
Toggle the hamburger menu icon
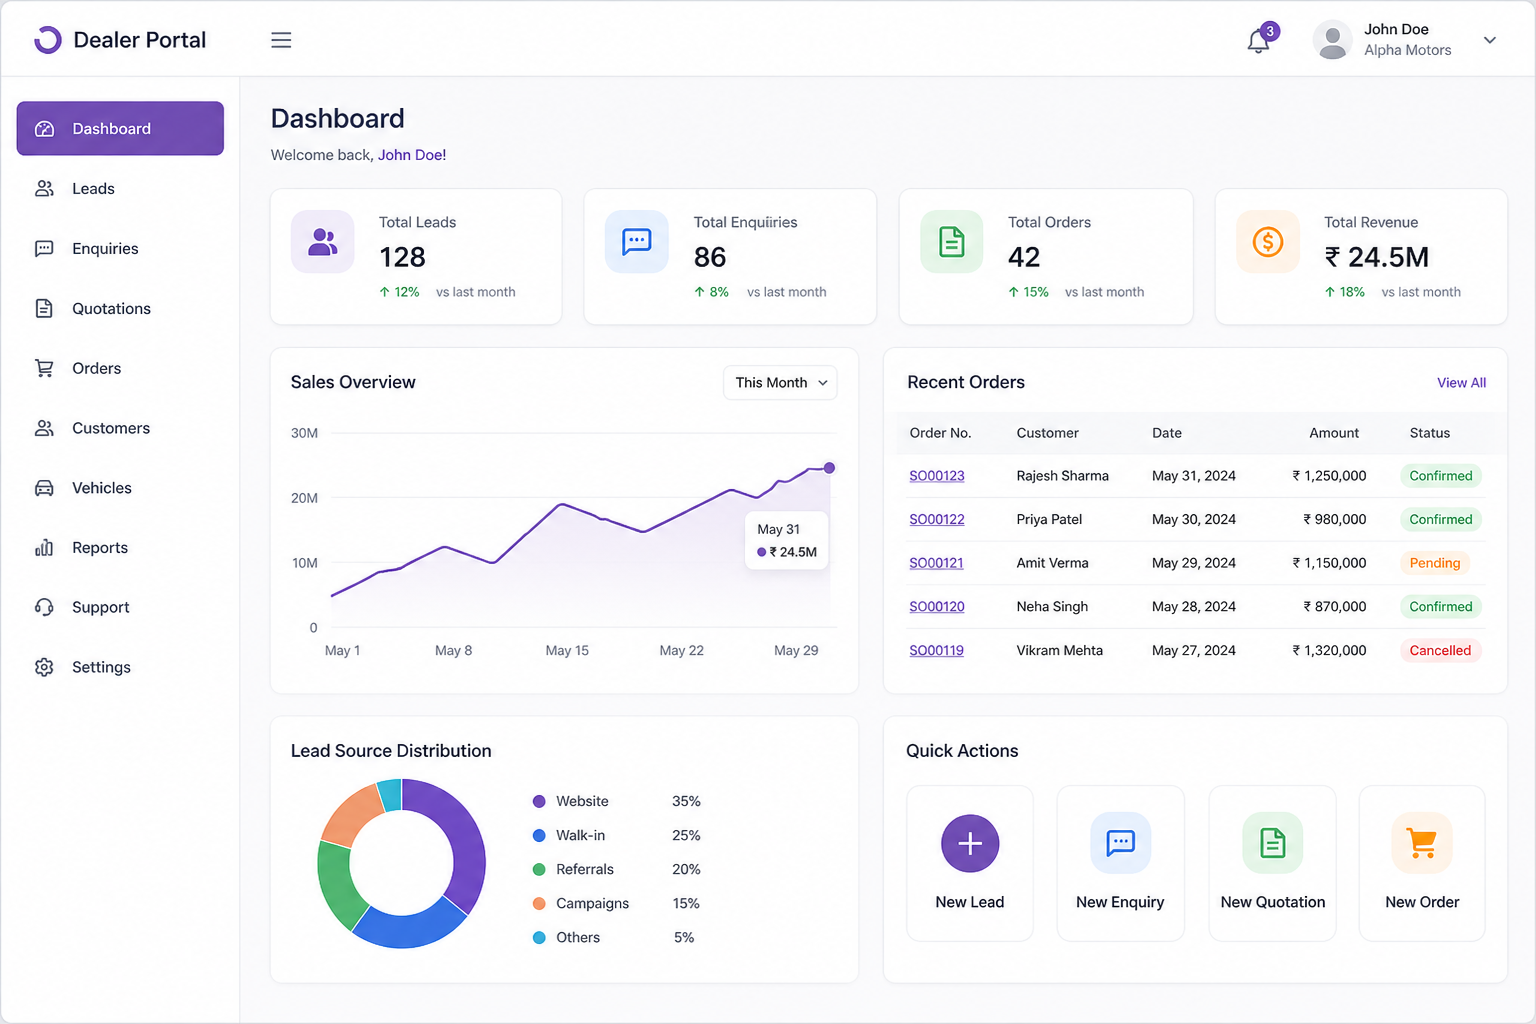(281, 40)
